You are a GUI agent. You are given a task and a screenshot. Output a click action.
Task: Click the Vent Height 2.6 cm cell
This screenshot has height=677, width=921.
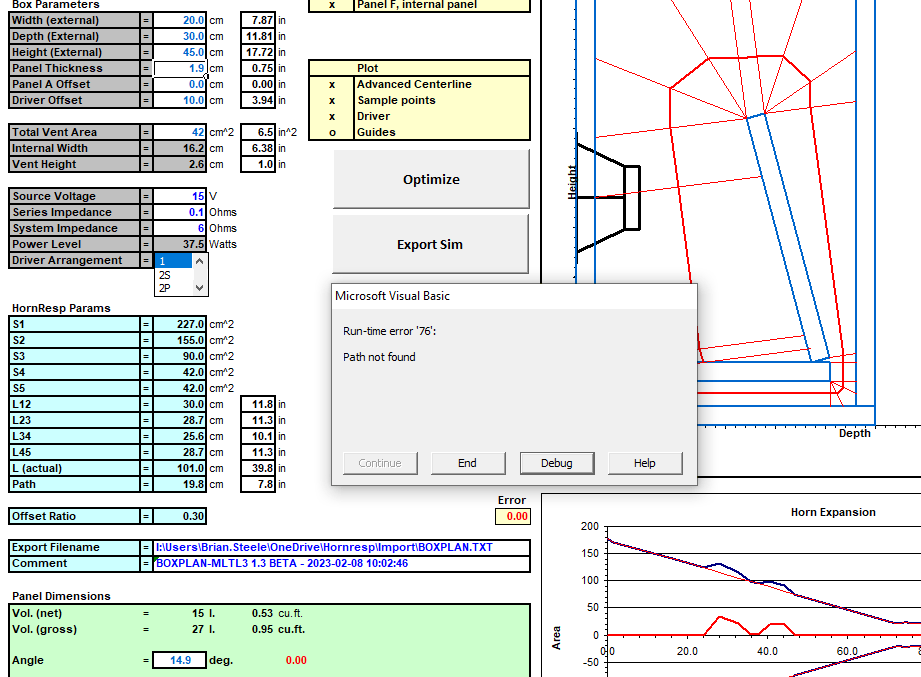180,164
